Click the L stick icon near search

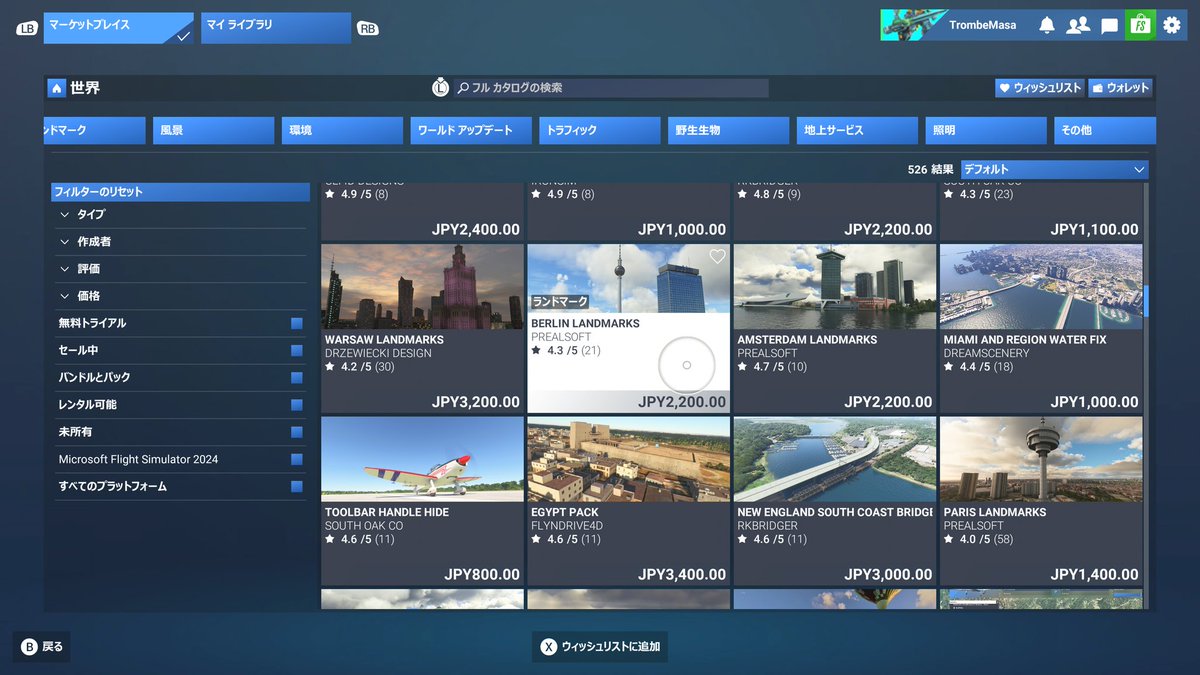point(441,88)
